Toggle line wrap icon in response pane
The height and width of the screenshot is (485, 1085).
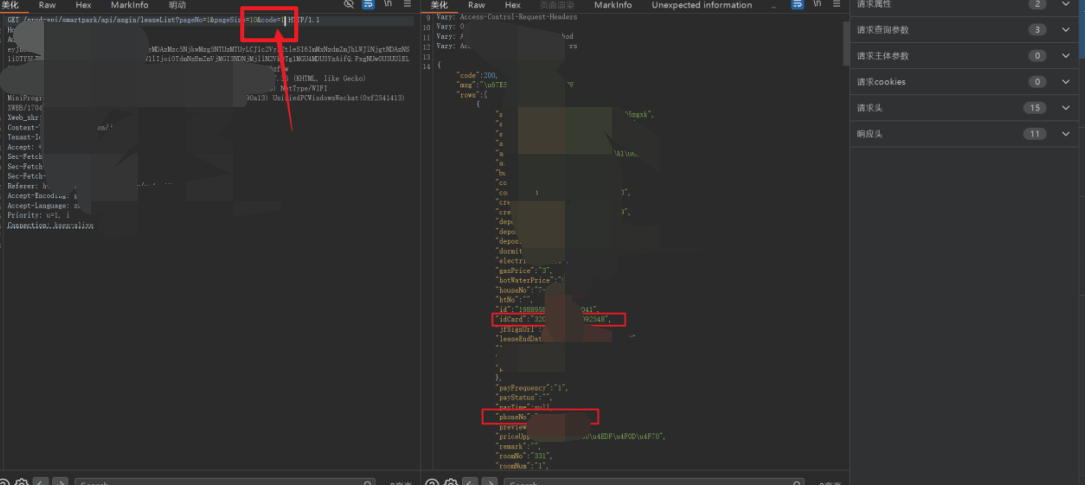click(799, 4)
